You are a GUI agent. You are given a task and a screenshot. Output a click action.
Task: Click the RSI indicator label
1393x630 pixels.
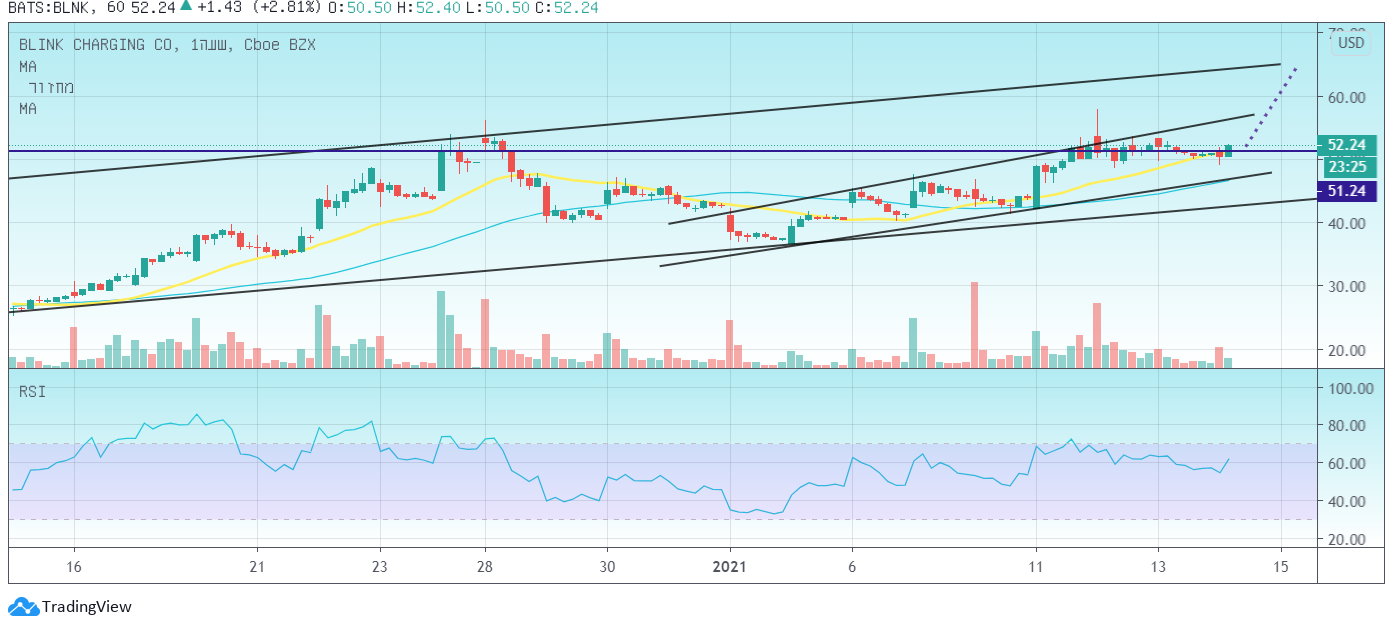point(32,392)
